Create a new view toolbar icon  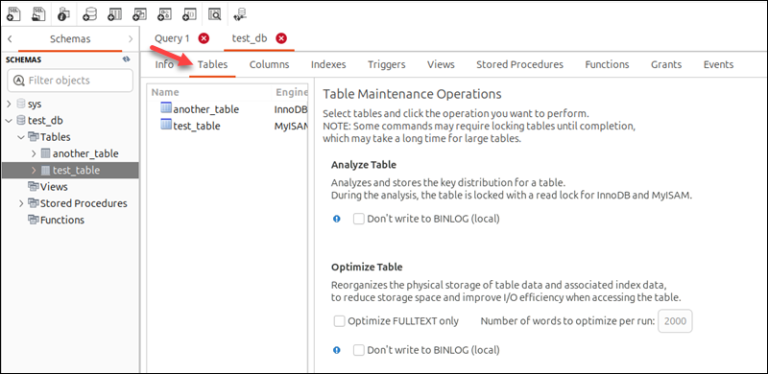140,14
